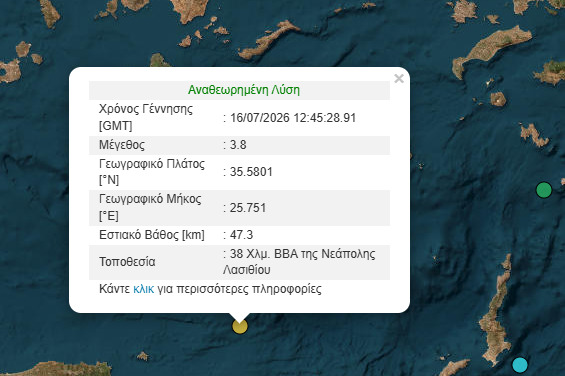Image resolution: width=565 pixels, height=376 pixels.
Task: Select the yellow earthquake marker below popup
Action: pyautogui.click(x=240, y=326)
